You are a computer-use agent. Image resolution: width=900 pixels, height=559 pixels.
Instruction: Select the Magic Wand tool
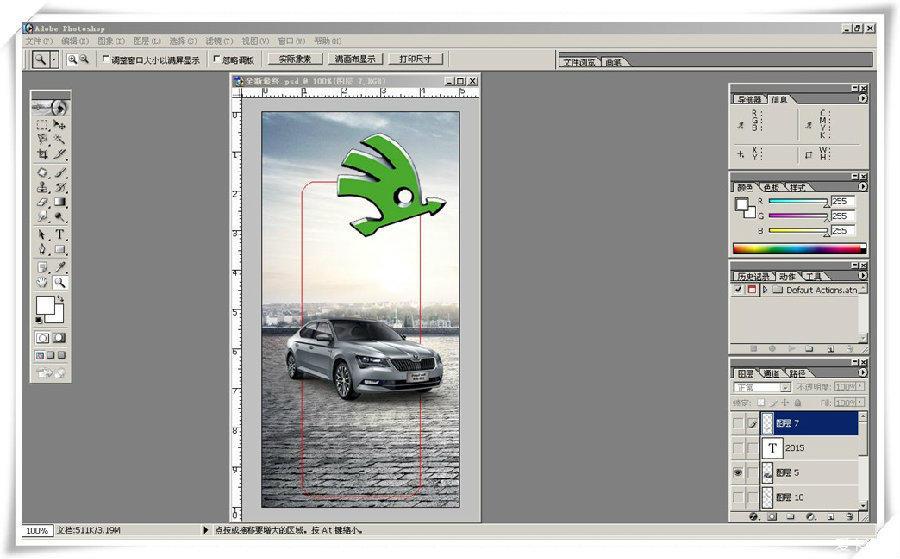[59, 139]
